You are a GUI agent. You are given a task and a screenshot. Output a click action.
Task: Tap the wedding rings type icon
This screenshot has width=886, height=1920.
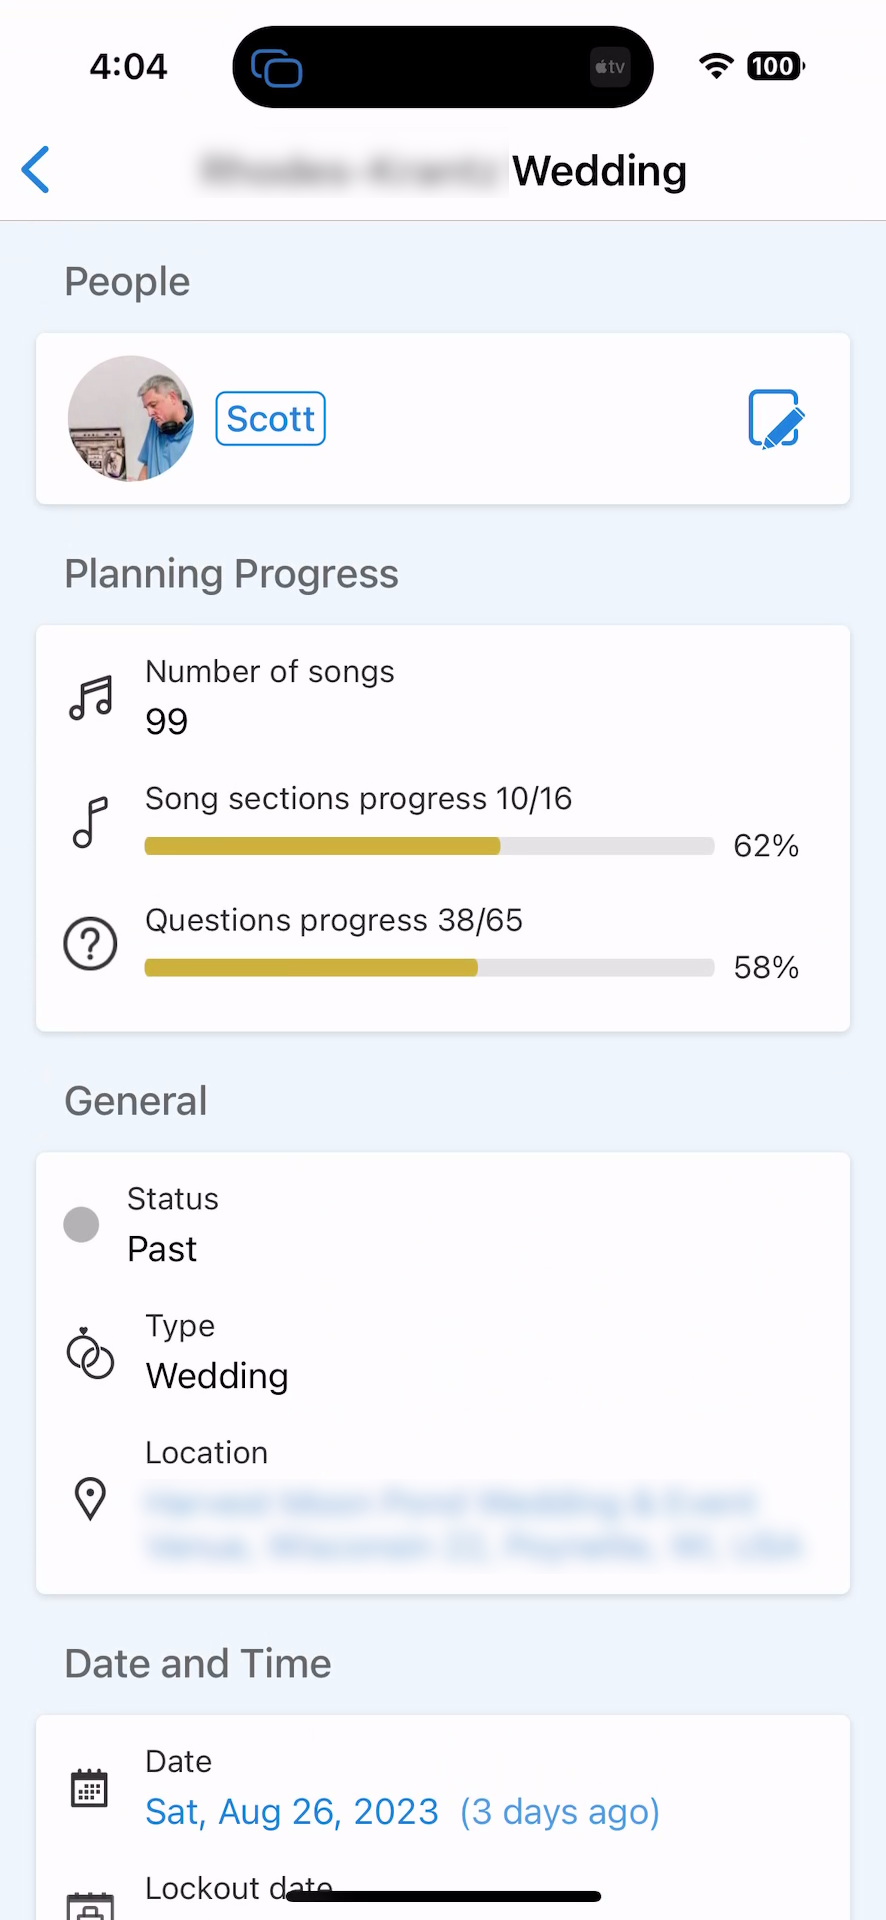[x=90, y=1354]
